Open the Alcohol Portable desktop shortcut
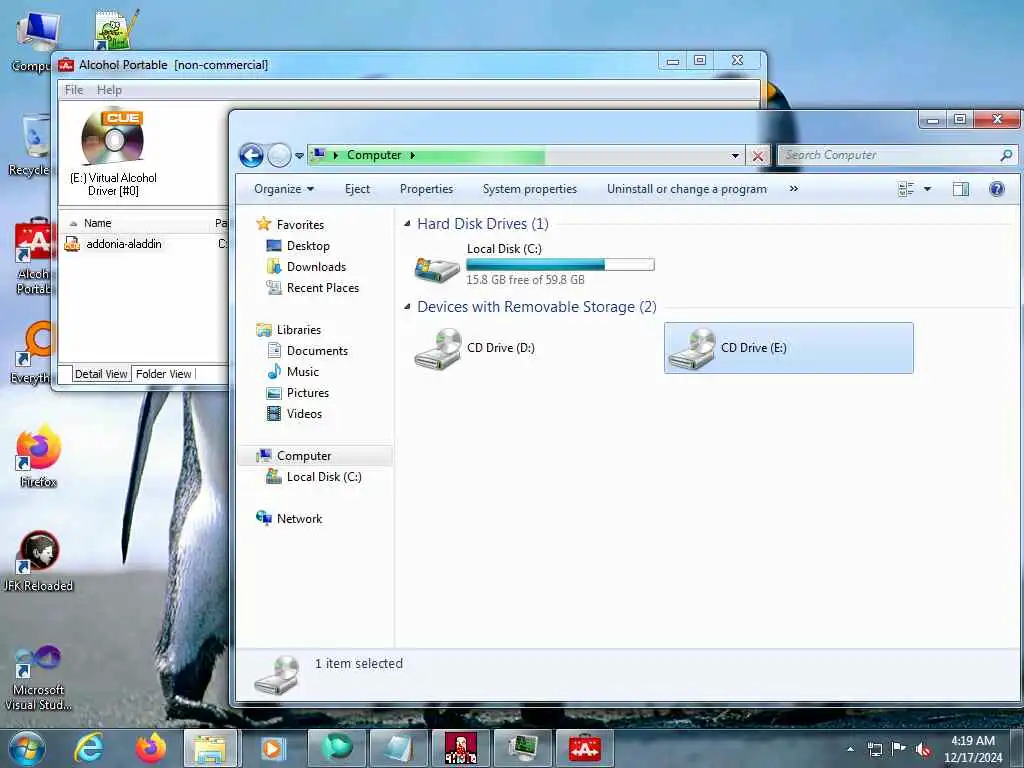Image resolution: width=1024 pixels, height=768 pixels. (33, 256)
